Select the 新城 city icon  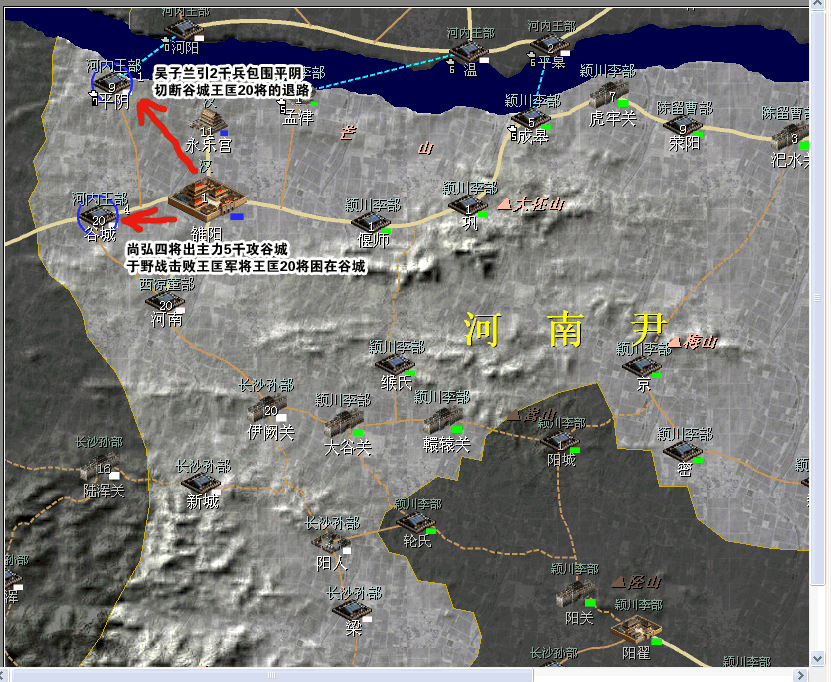pos(200,483)
